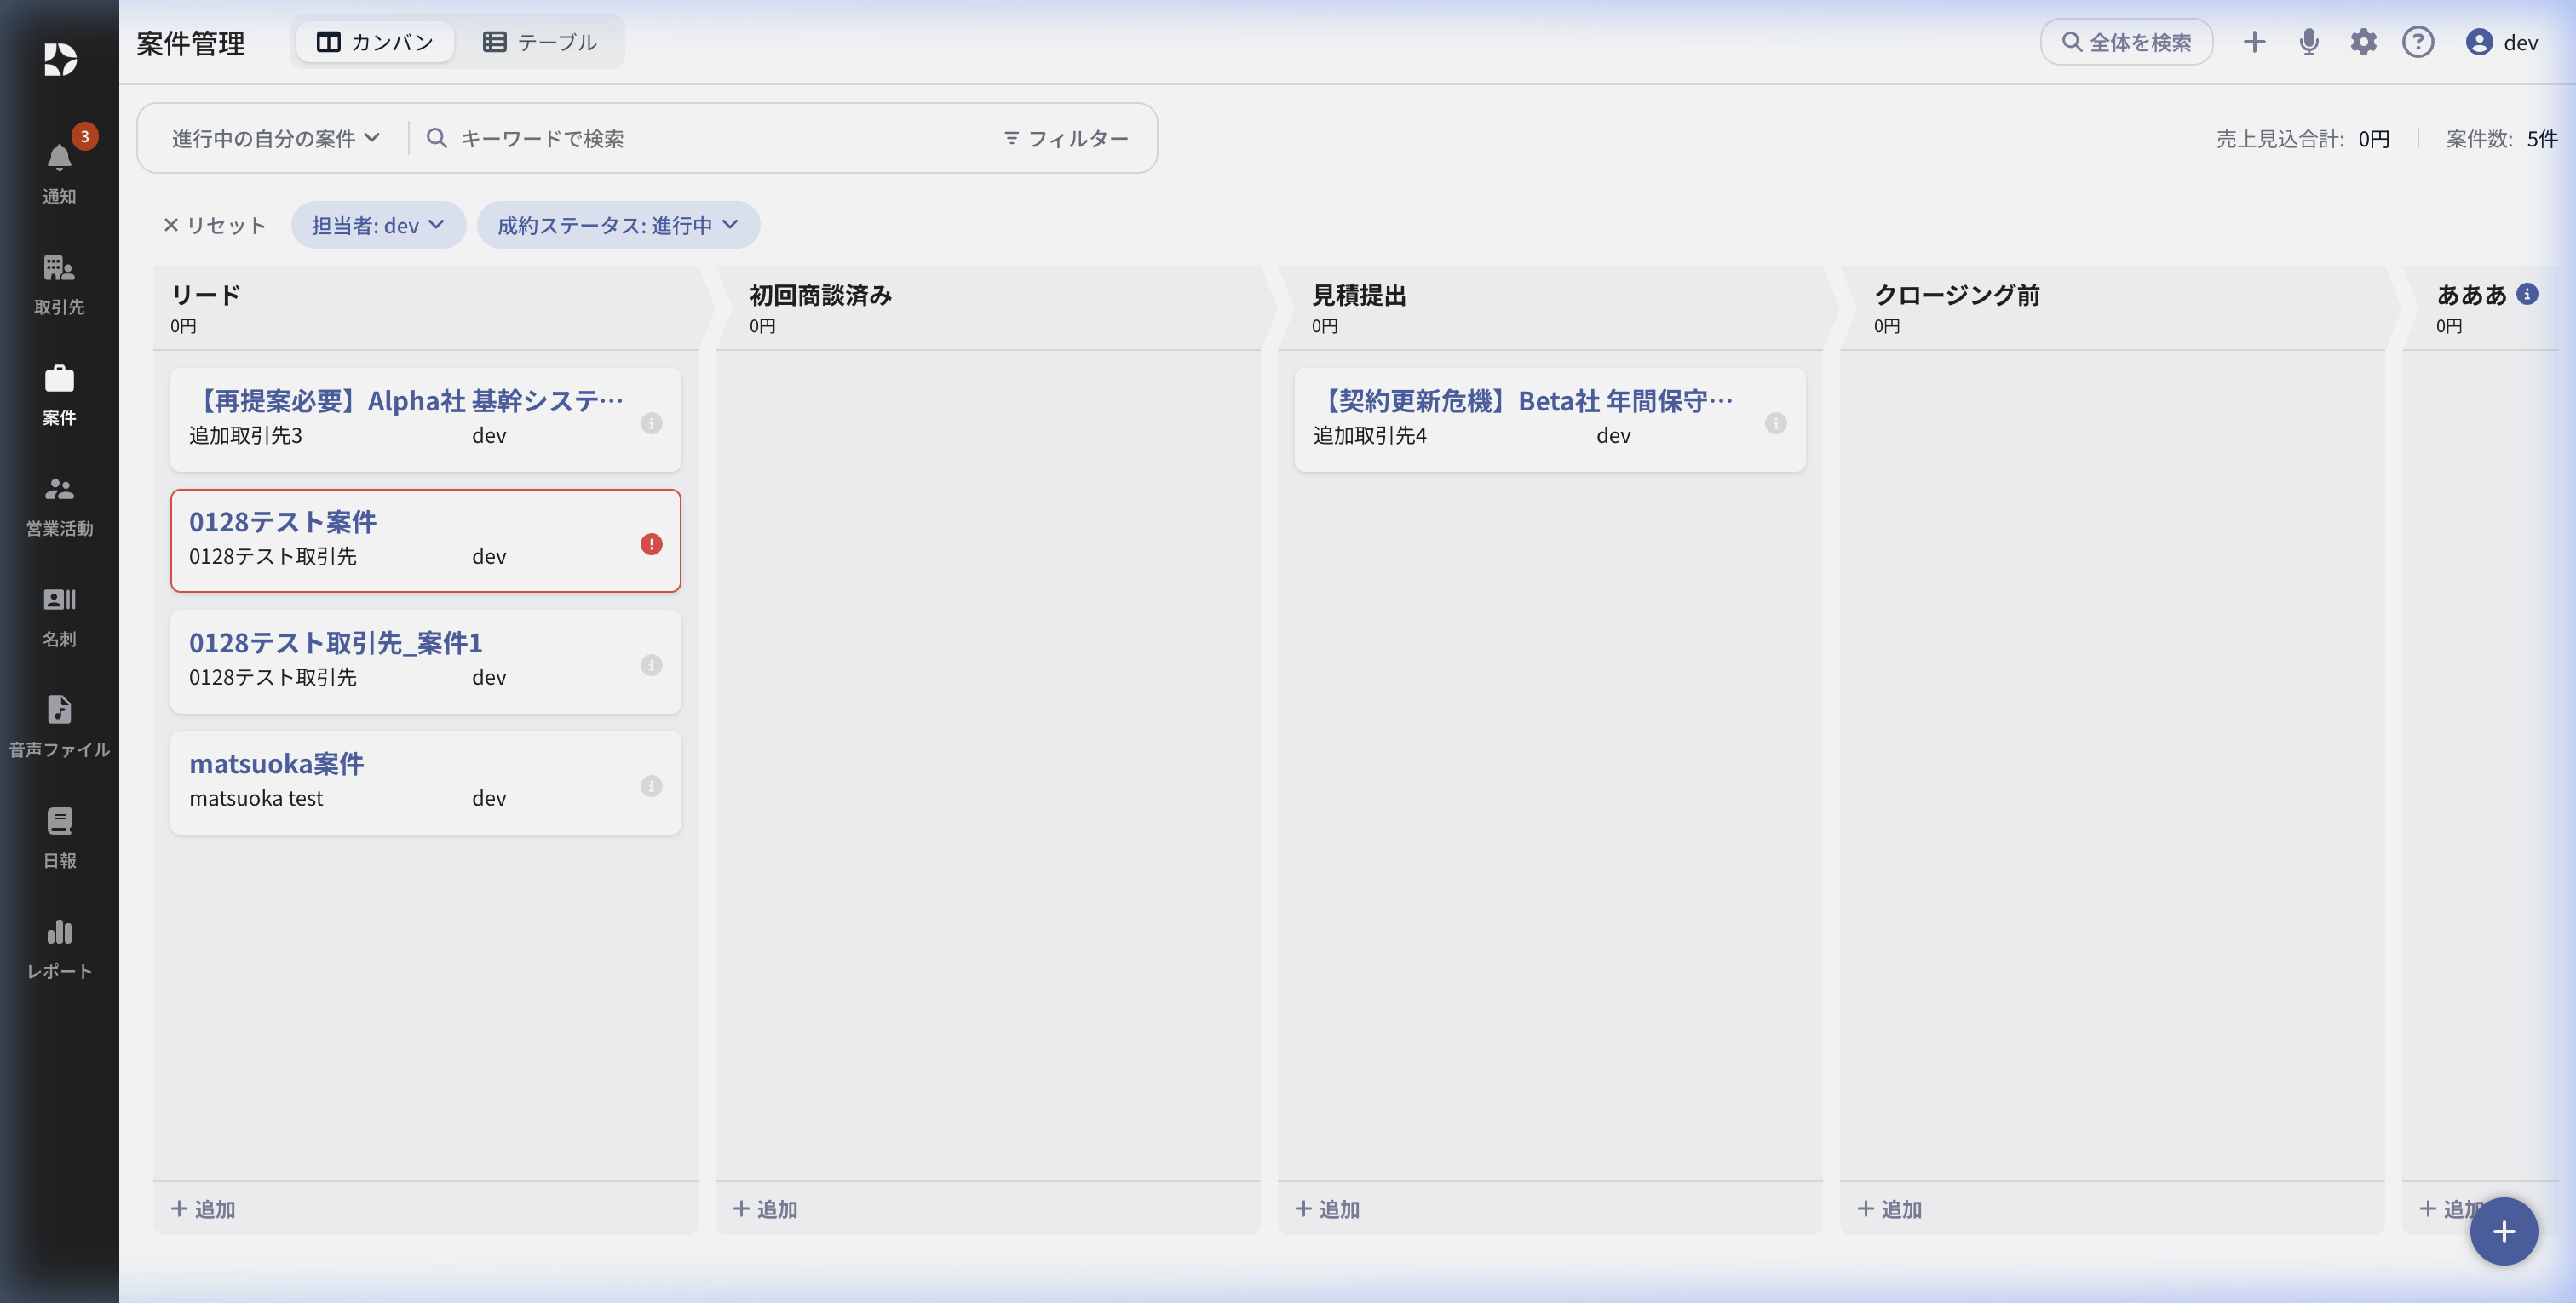
Task: Open the settings gear icon
Action: tap(2363, 42)
